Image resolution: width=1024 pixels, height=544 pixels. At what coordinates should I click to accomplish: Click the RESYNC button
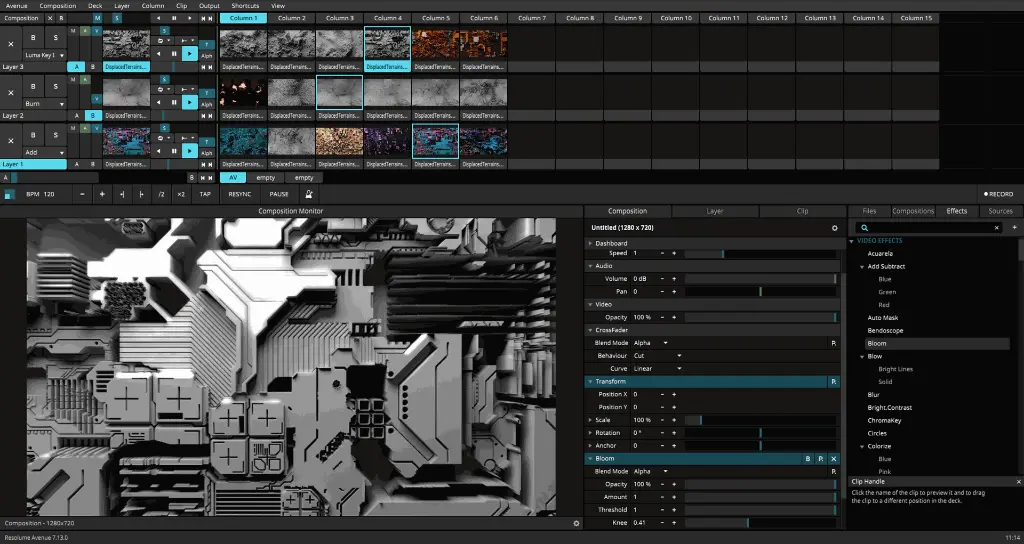point(240,194)
